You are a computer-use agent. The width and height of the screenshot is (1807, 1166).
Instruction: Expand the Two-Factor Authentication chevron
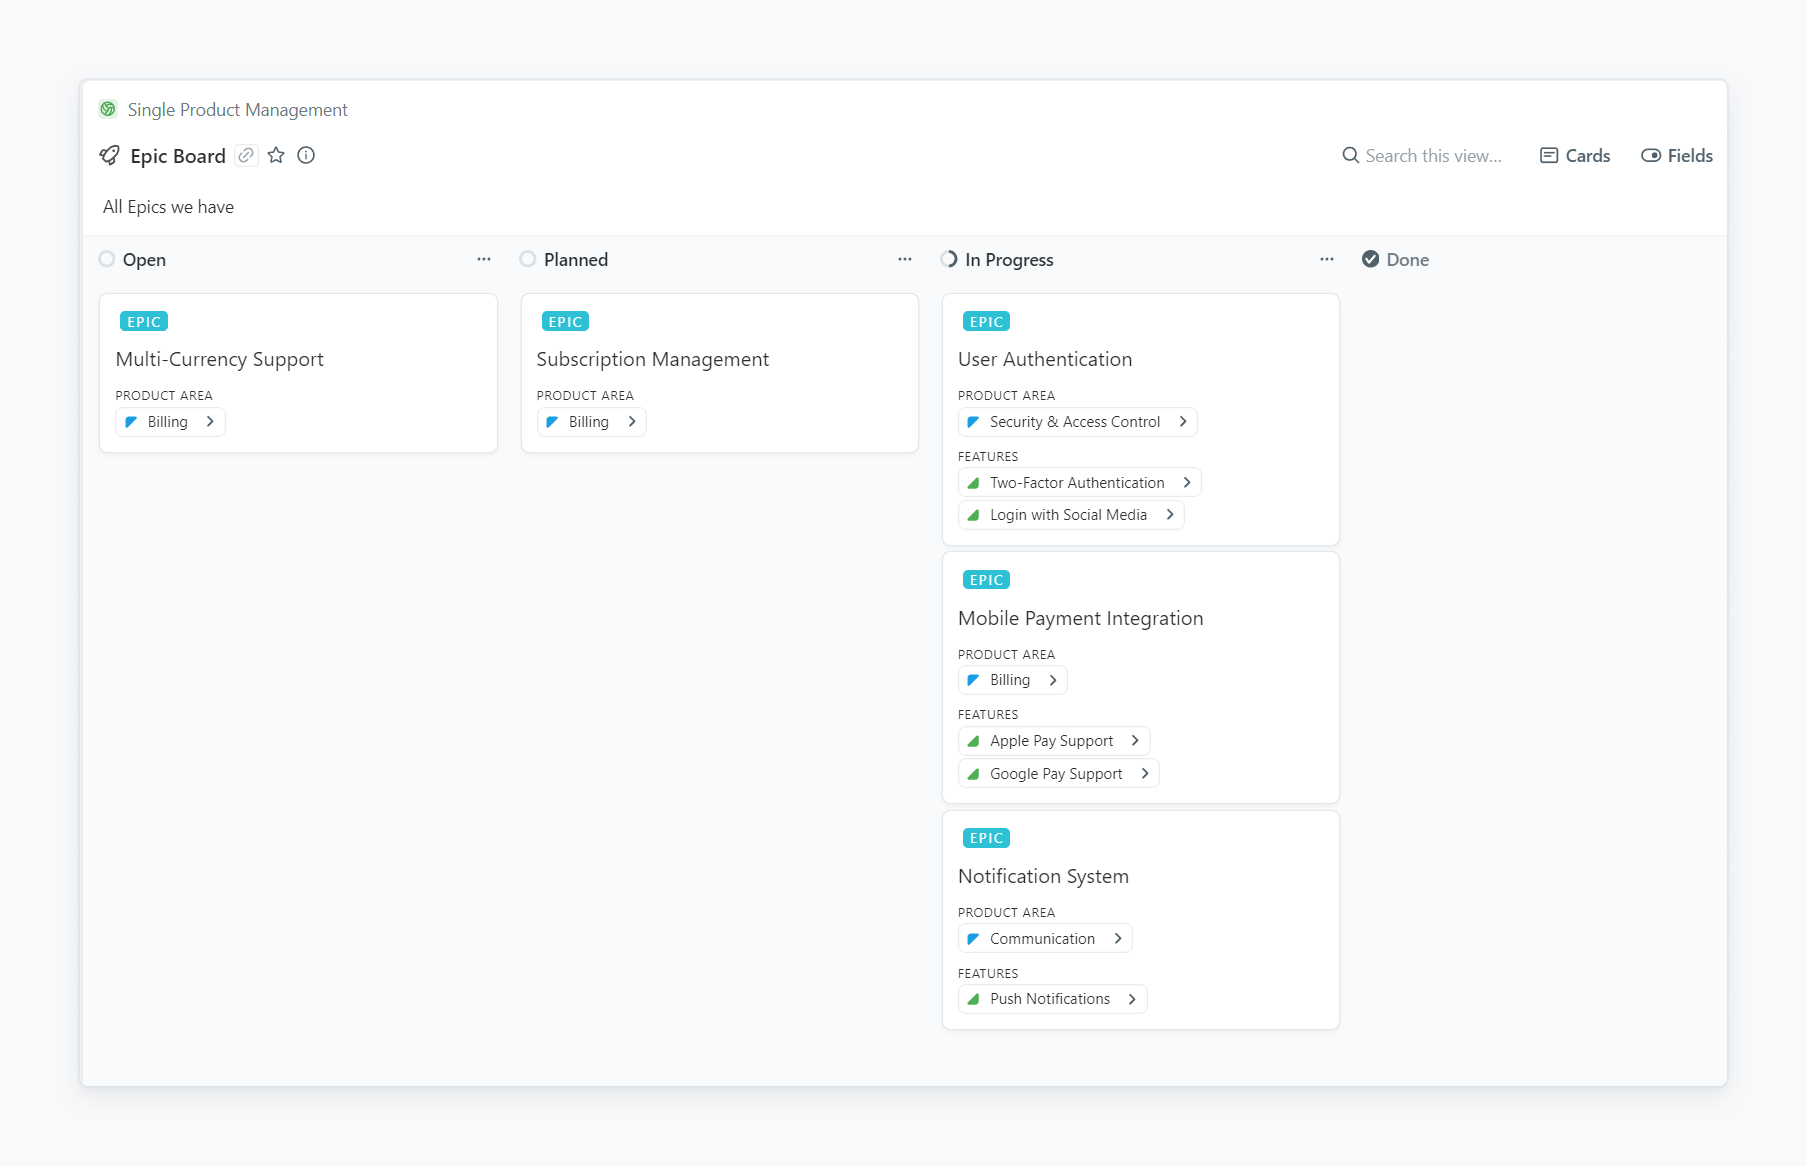pyautogui.click(x=1187, y=483)
